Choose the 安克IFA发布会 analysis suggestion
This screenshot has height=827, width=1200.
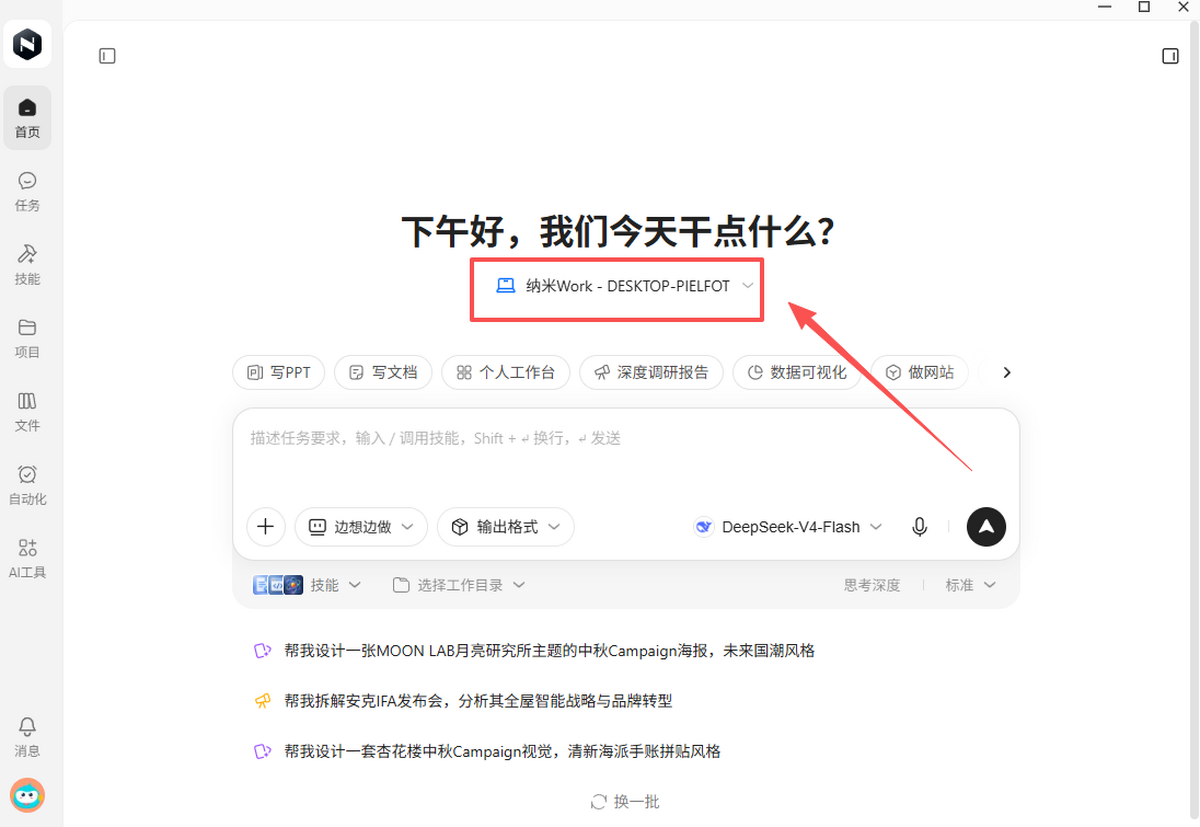(x=463, y=701)
